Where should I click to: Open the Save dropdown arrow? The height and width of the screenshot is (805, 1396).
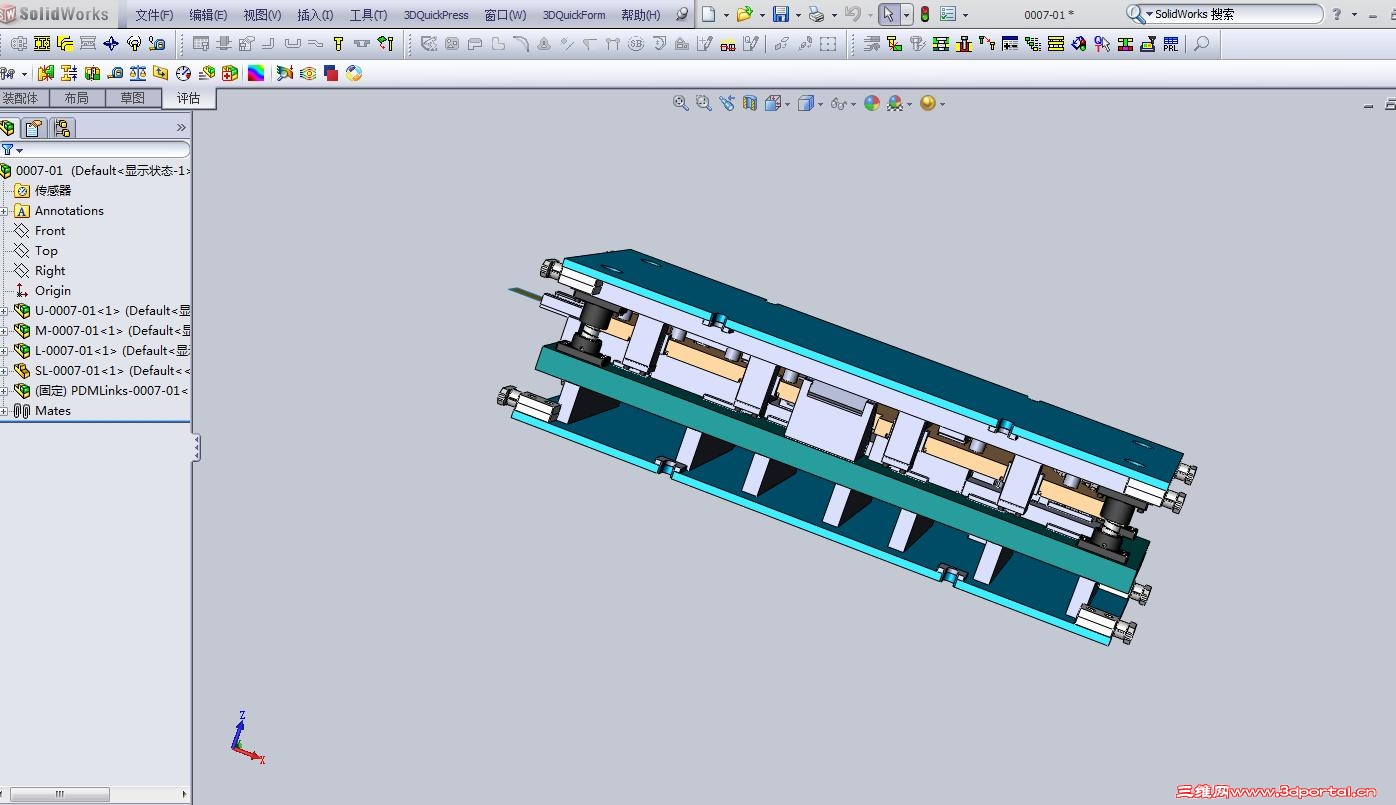click(x=798, y=15)
